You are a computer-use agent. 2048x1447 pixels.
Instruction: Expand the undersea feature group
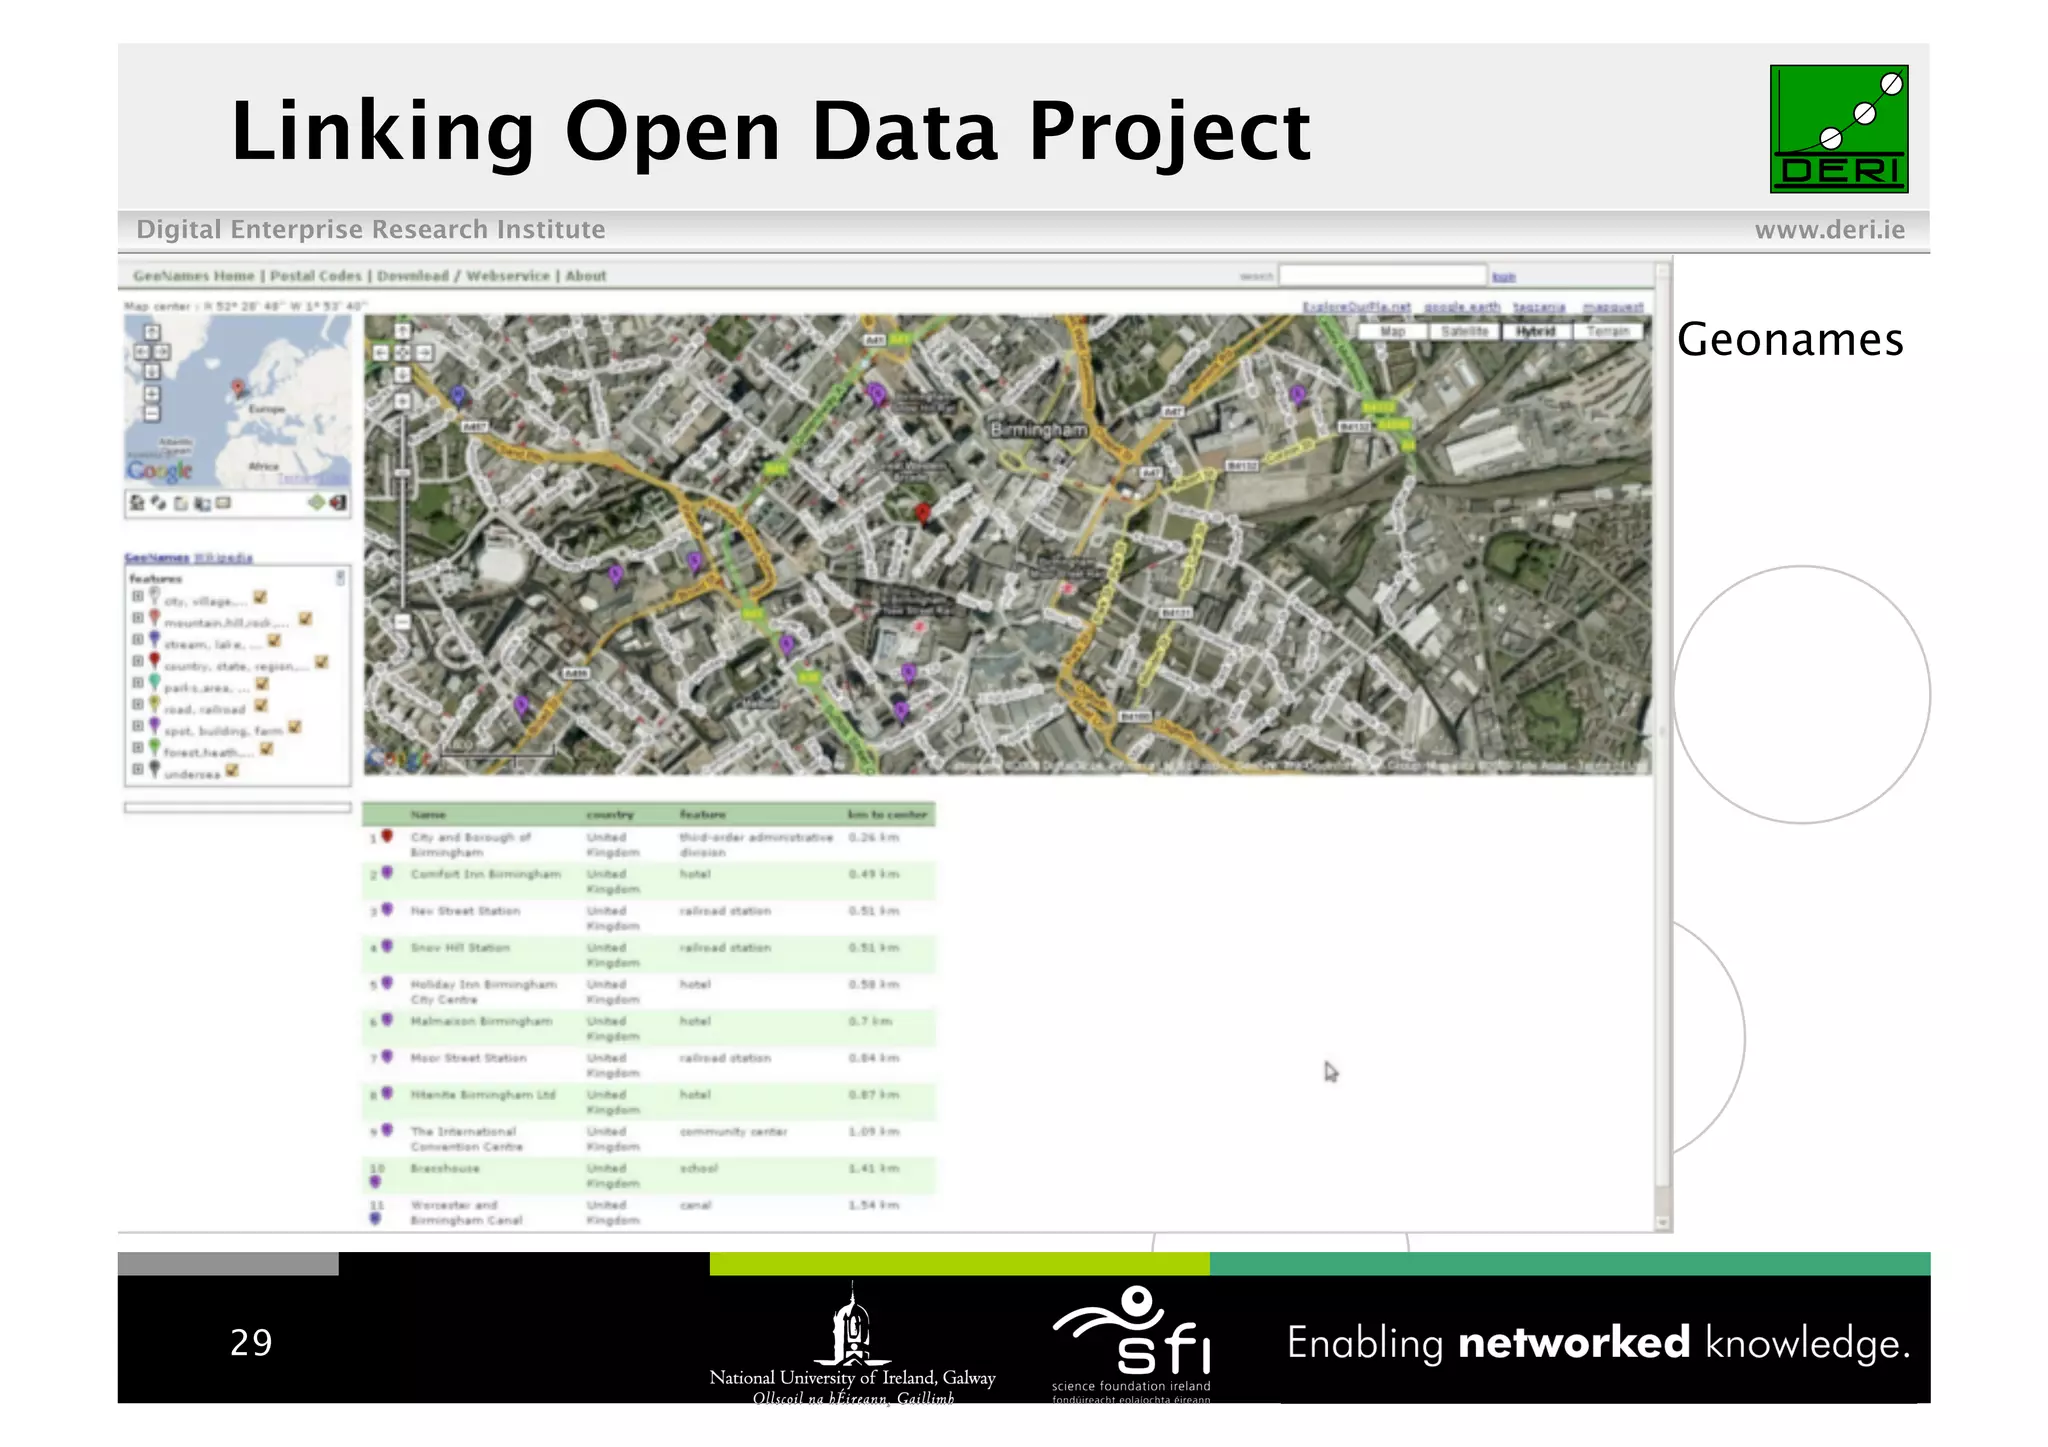138,770
